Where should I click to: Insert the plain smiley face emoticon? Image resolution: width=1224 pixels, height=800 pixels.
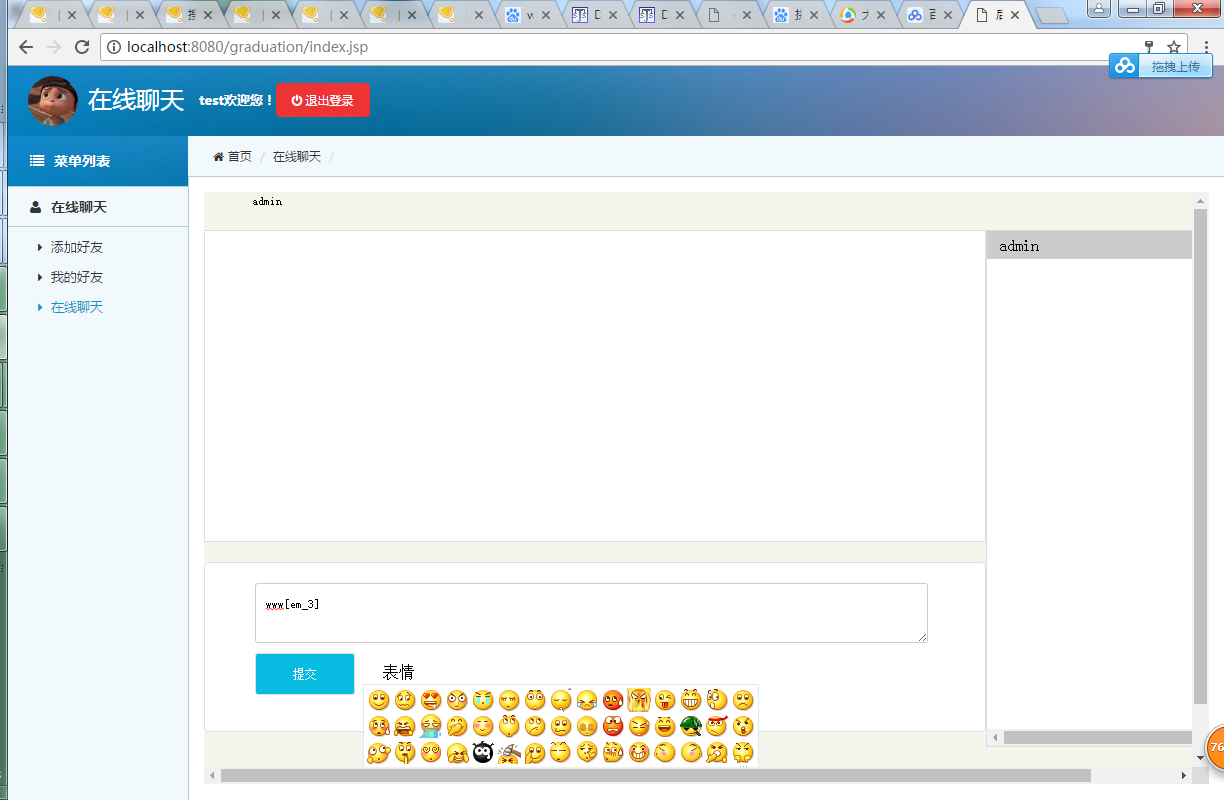tap(379, 700)
